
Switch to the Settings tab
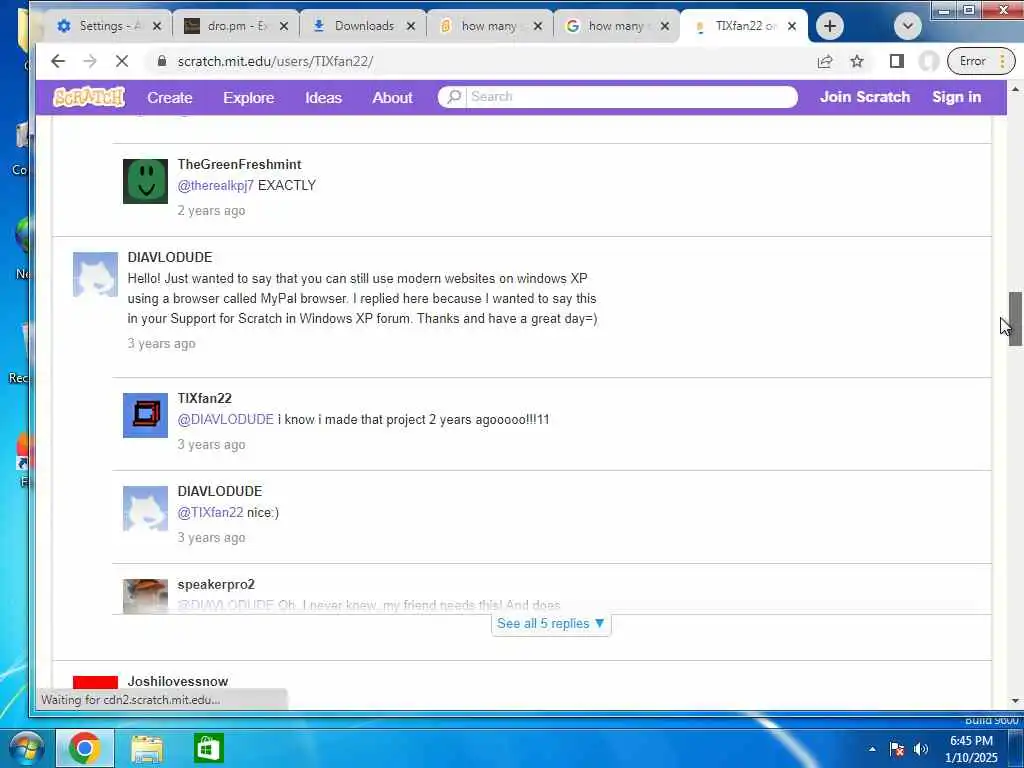click(107, 26)
